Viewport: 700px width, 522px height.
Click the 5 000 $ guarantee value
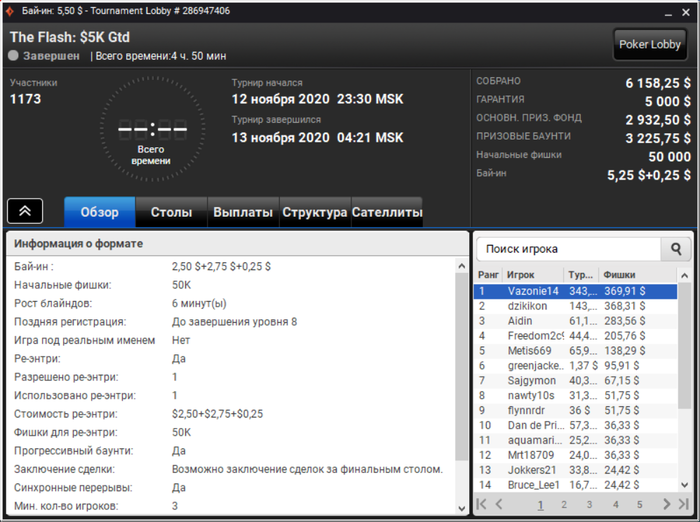point(668,101)
